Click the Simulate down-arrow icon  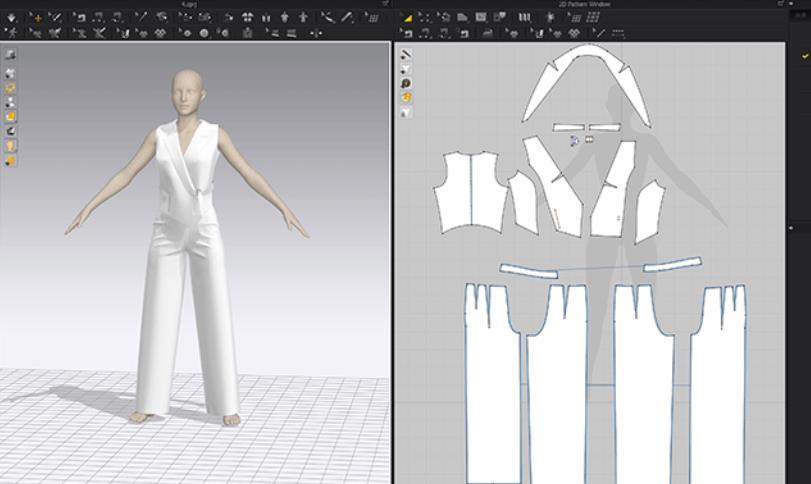(x=11, y=17)
